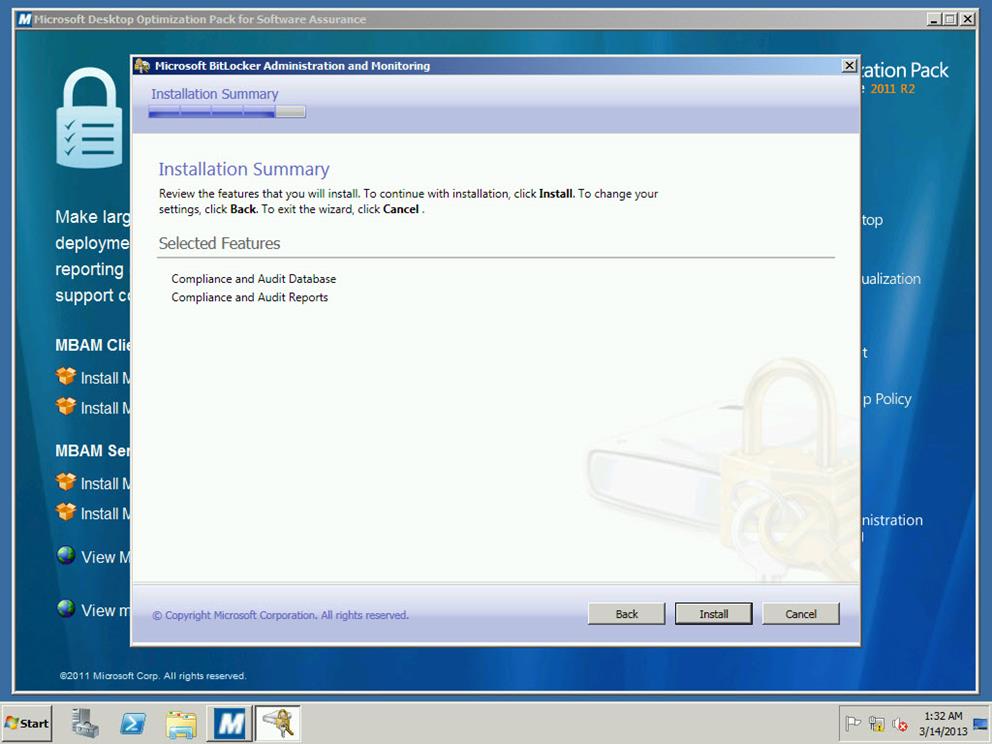Close the BitLocker Administration and Monitoring dialog
The height and width of the screenshot is (744, 992).
click(849, 66)
